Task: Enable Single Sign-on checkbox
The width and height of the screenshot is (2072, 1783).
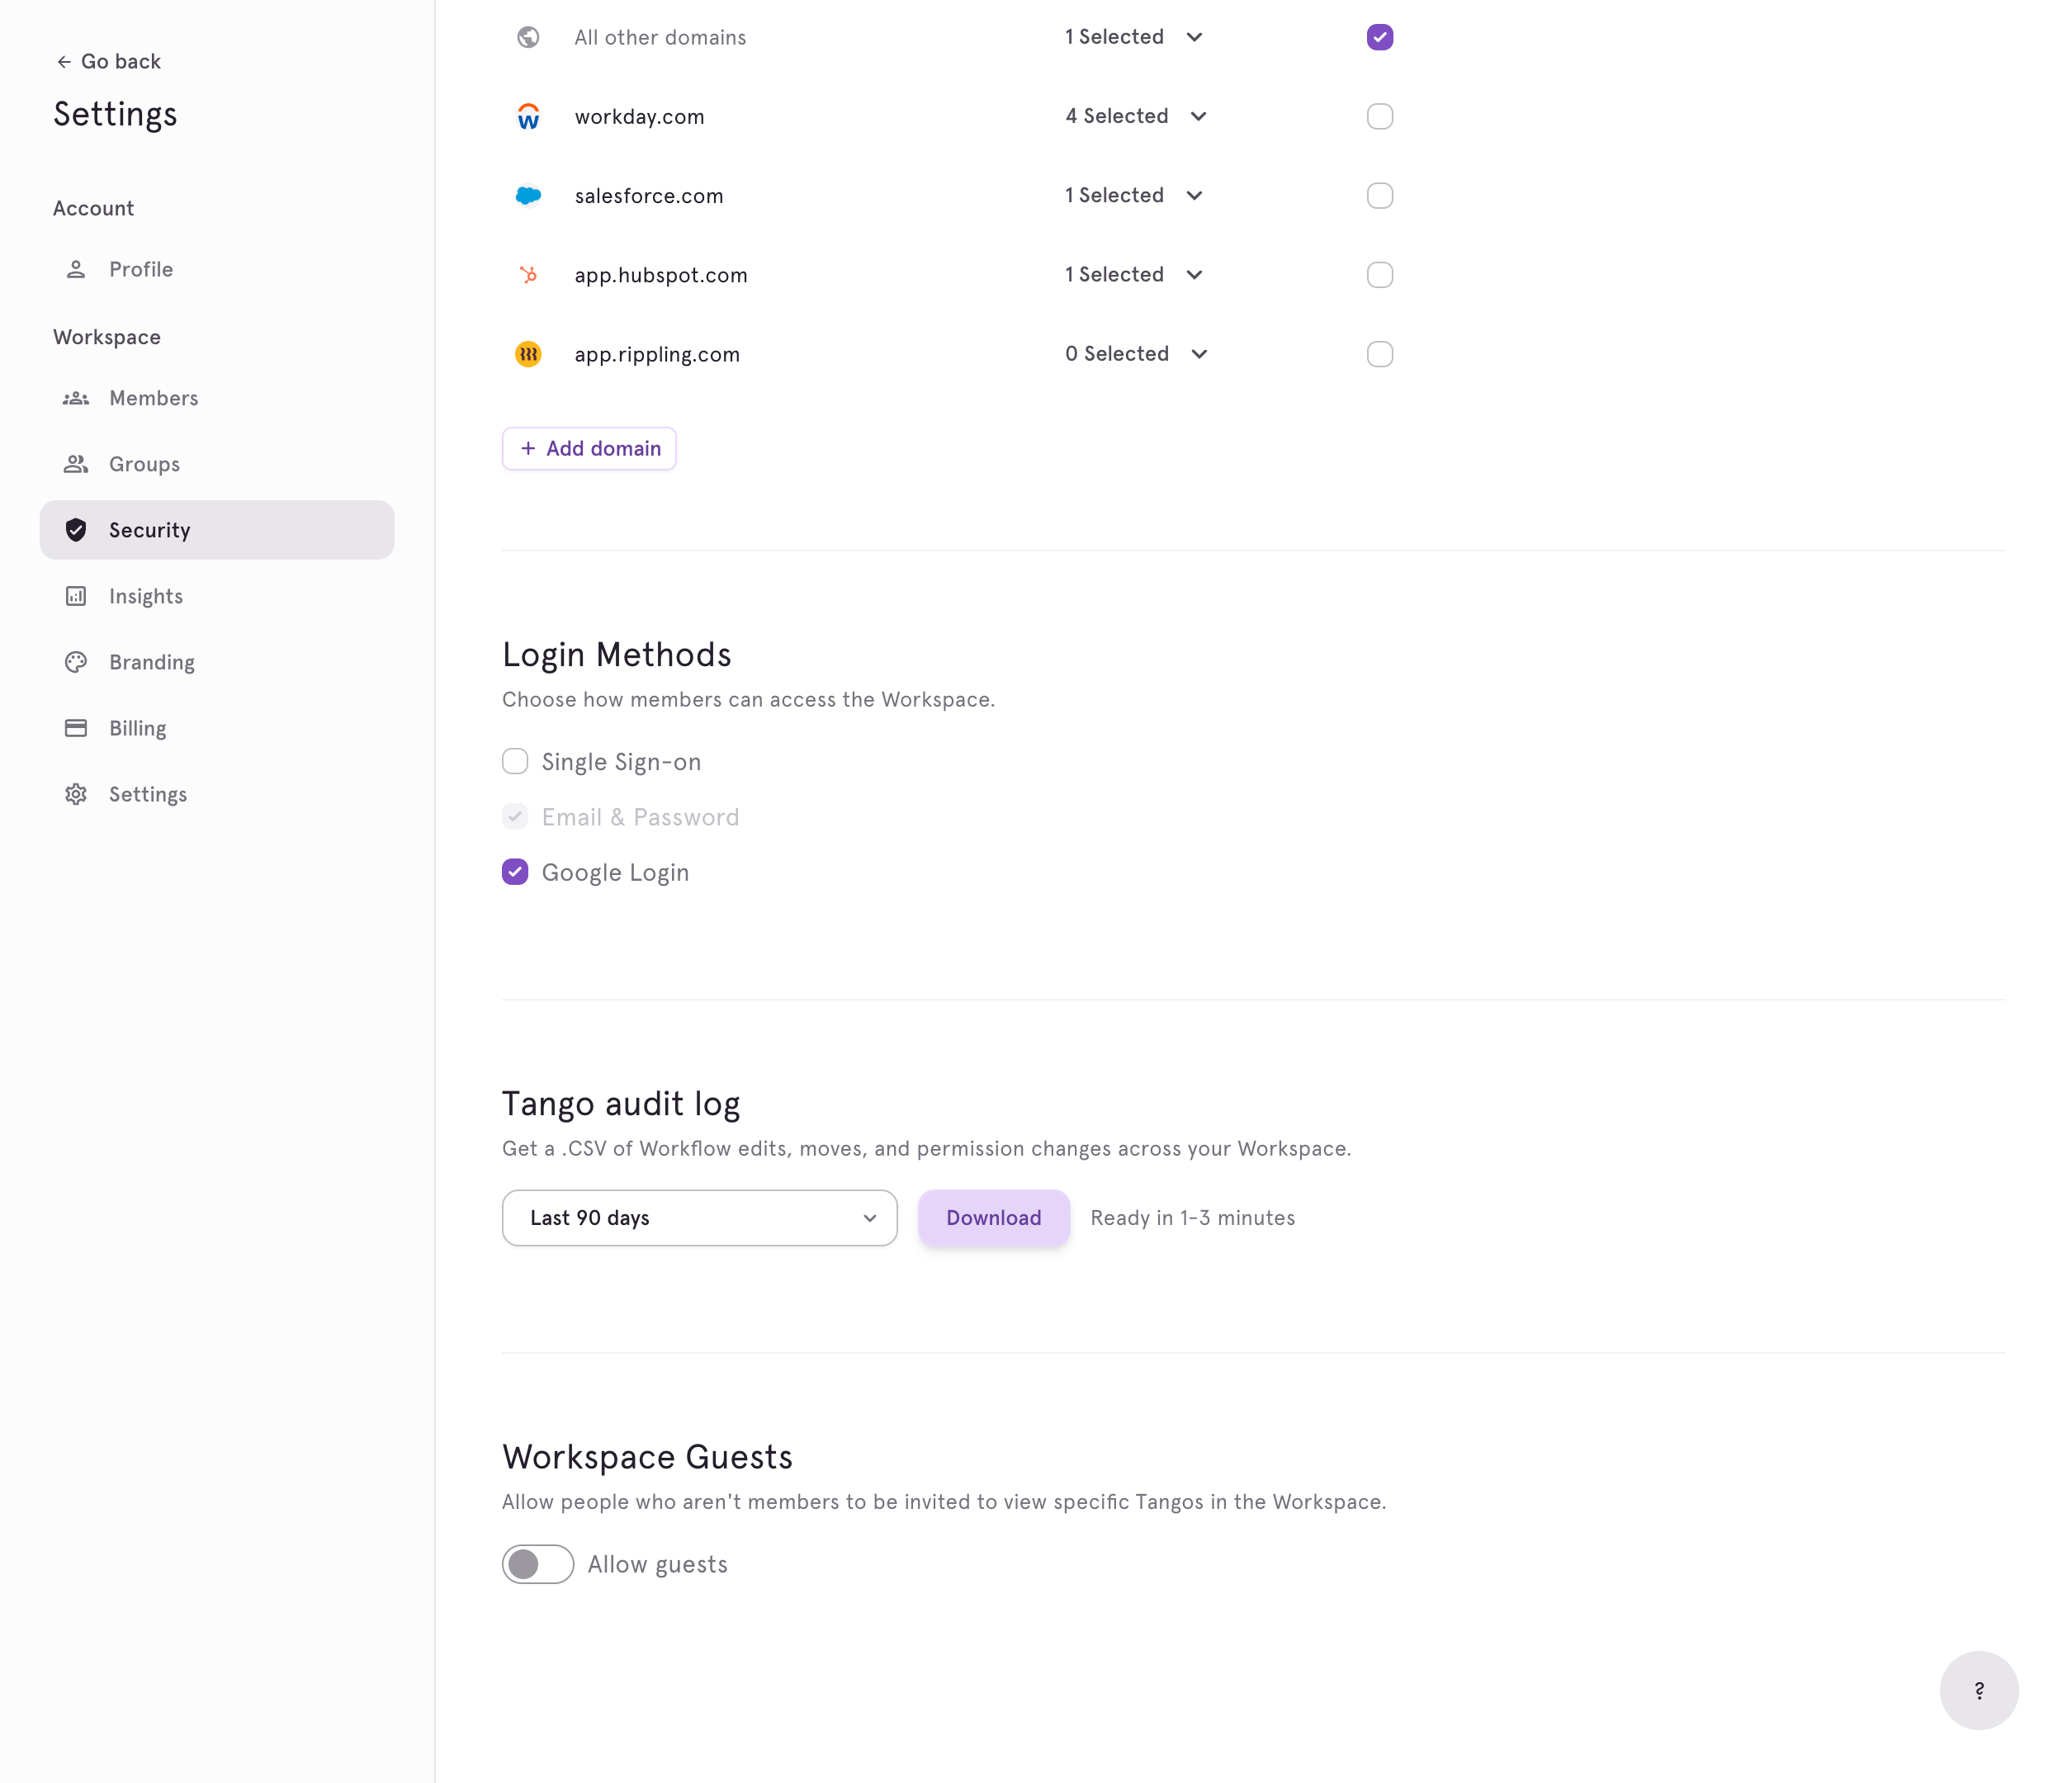Action: [x=515, y=762]
